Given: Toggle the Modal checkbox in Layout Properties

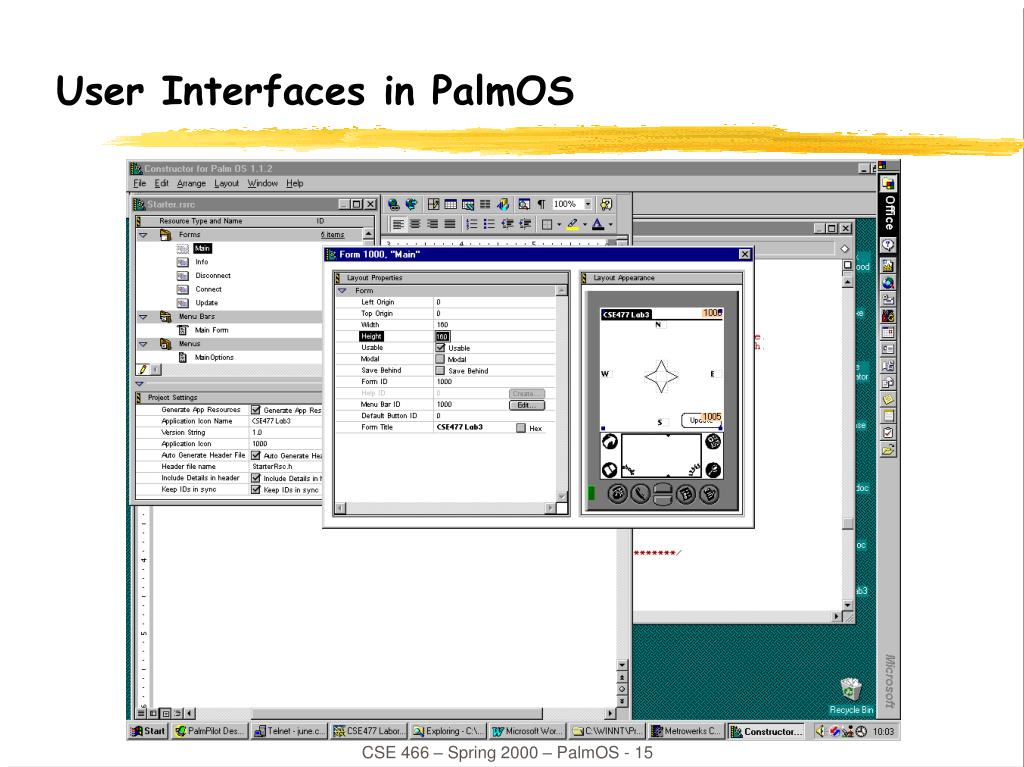Looking at the screenshot, I should 440,359.
